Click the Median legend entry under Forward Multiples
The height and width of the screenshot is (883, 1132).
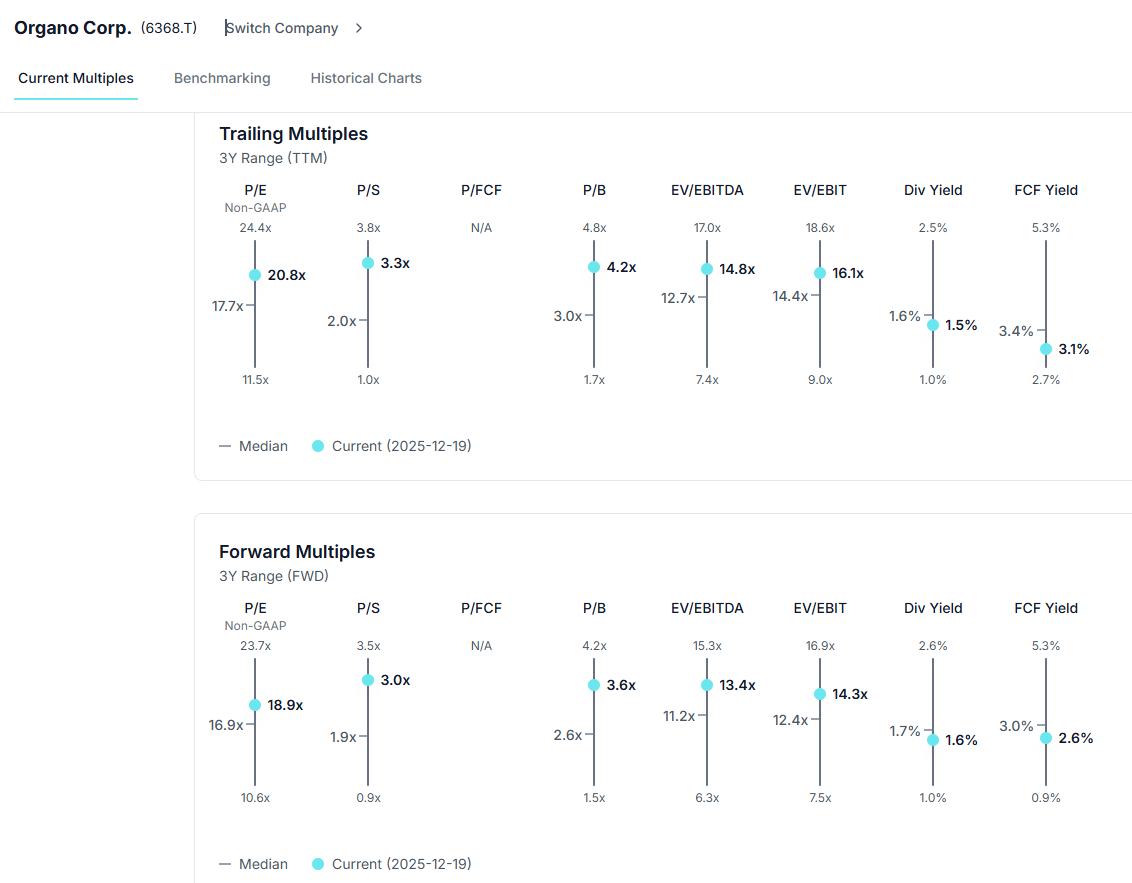[x=253, y=864]
